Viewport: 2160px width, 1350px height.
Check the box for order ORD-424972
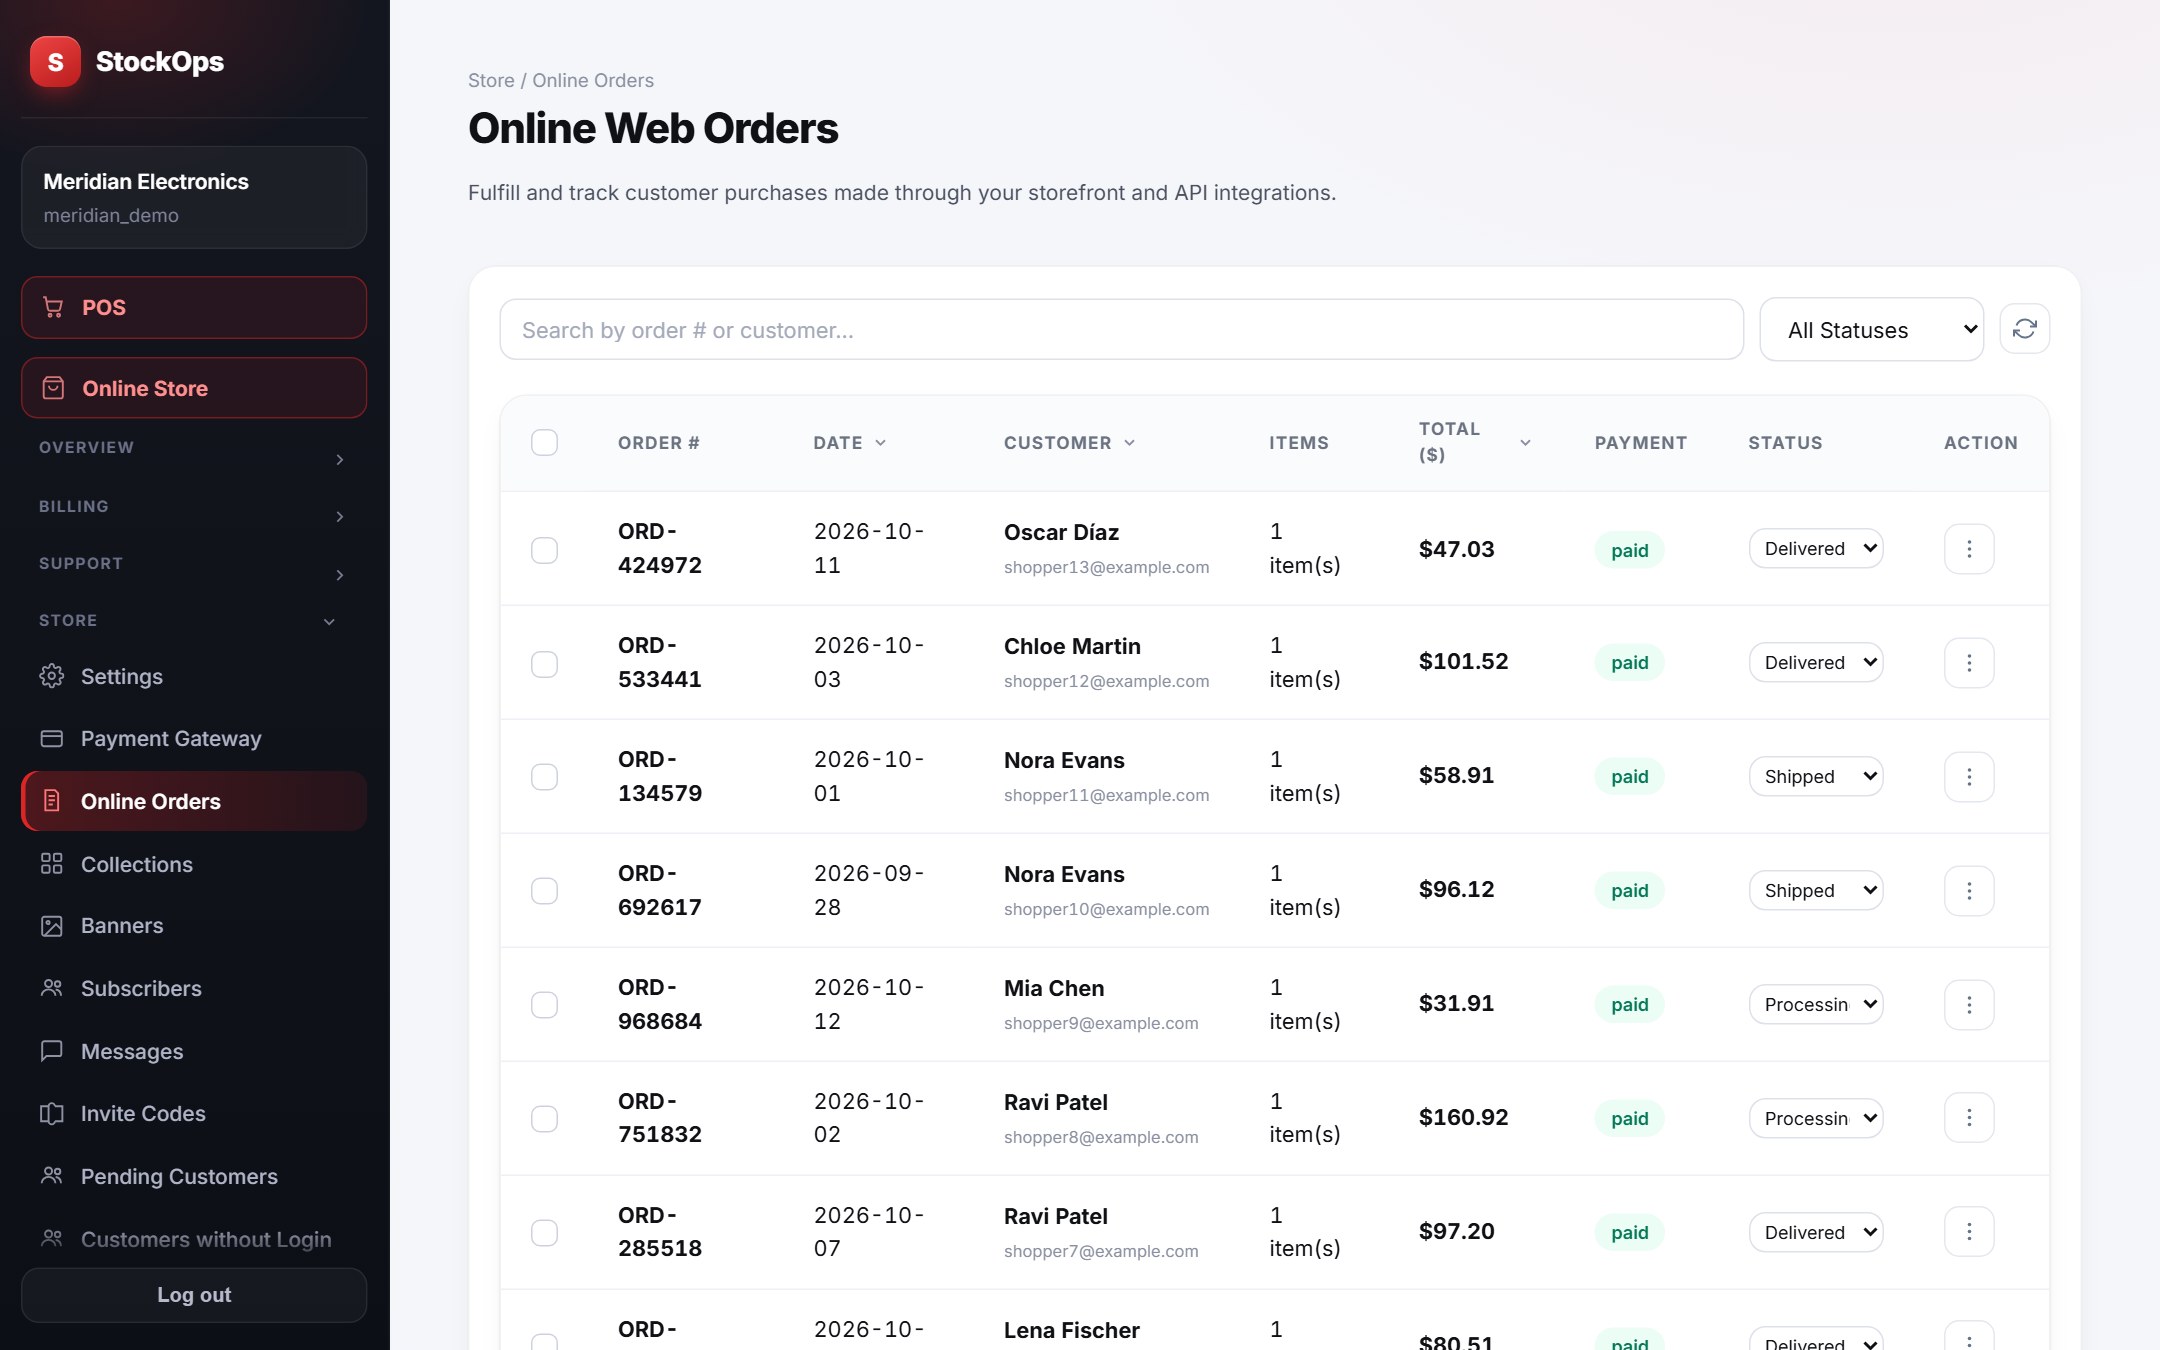pos(544,550)
